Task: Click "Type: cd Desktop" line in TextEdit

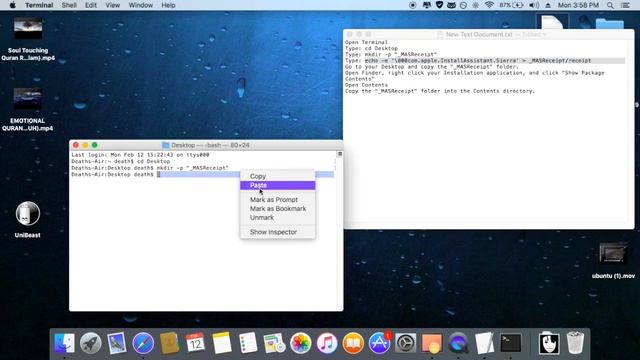Action: click(371, 48)
